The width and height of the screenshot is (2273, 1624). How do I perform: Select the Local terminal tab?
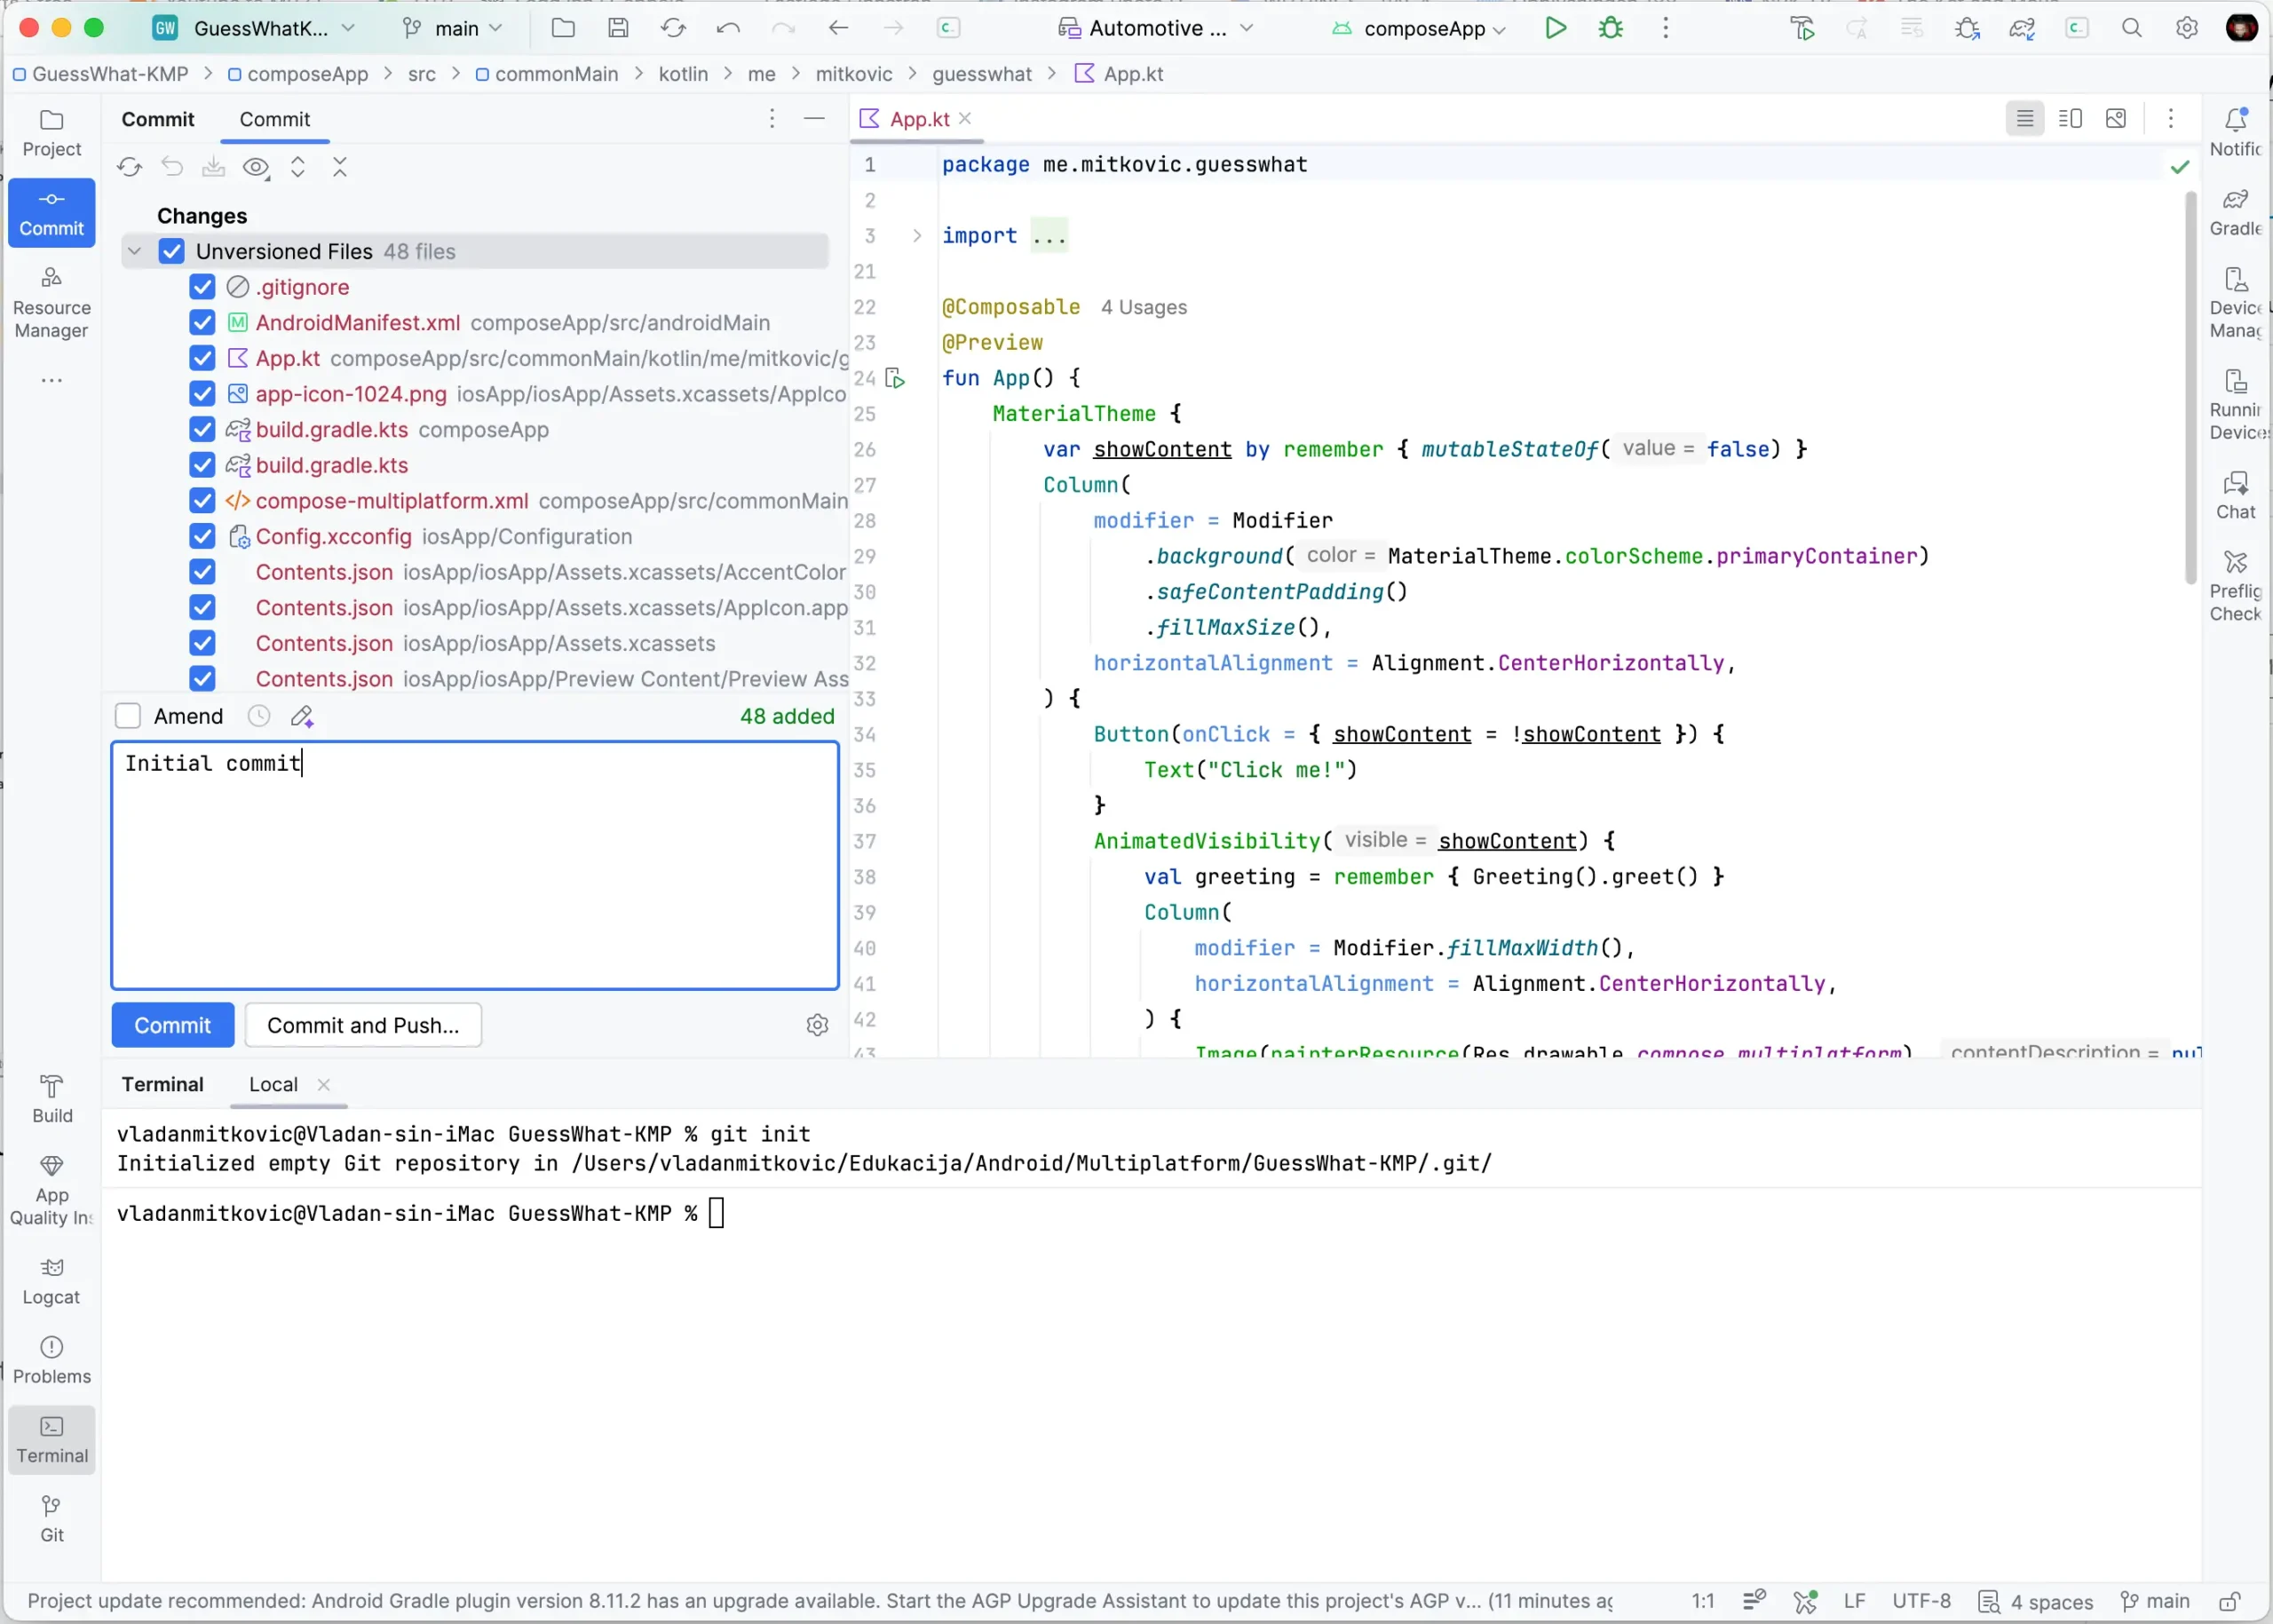[x=273, y=1084]
